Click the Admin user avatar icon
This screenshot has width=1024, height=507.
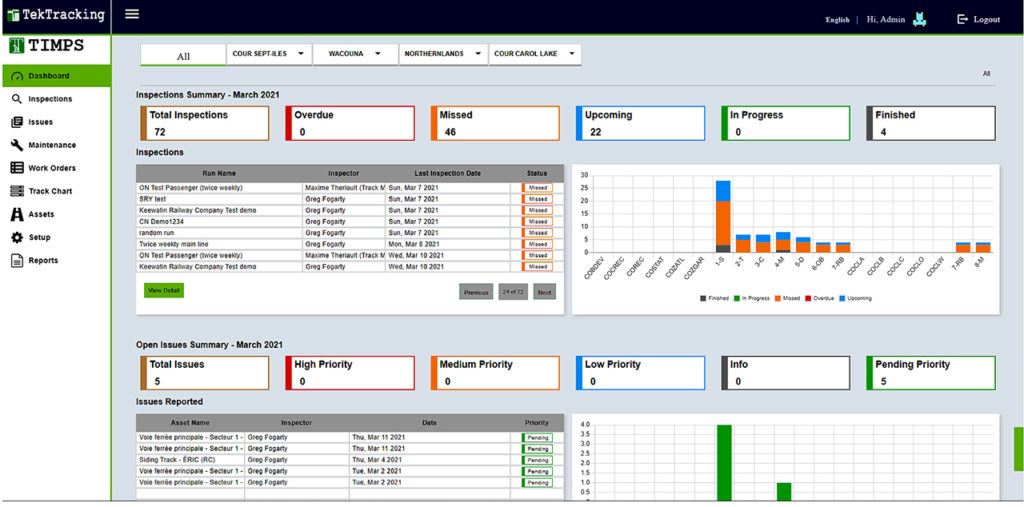[x=920, y=18]
